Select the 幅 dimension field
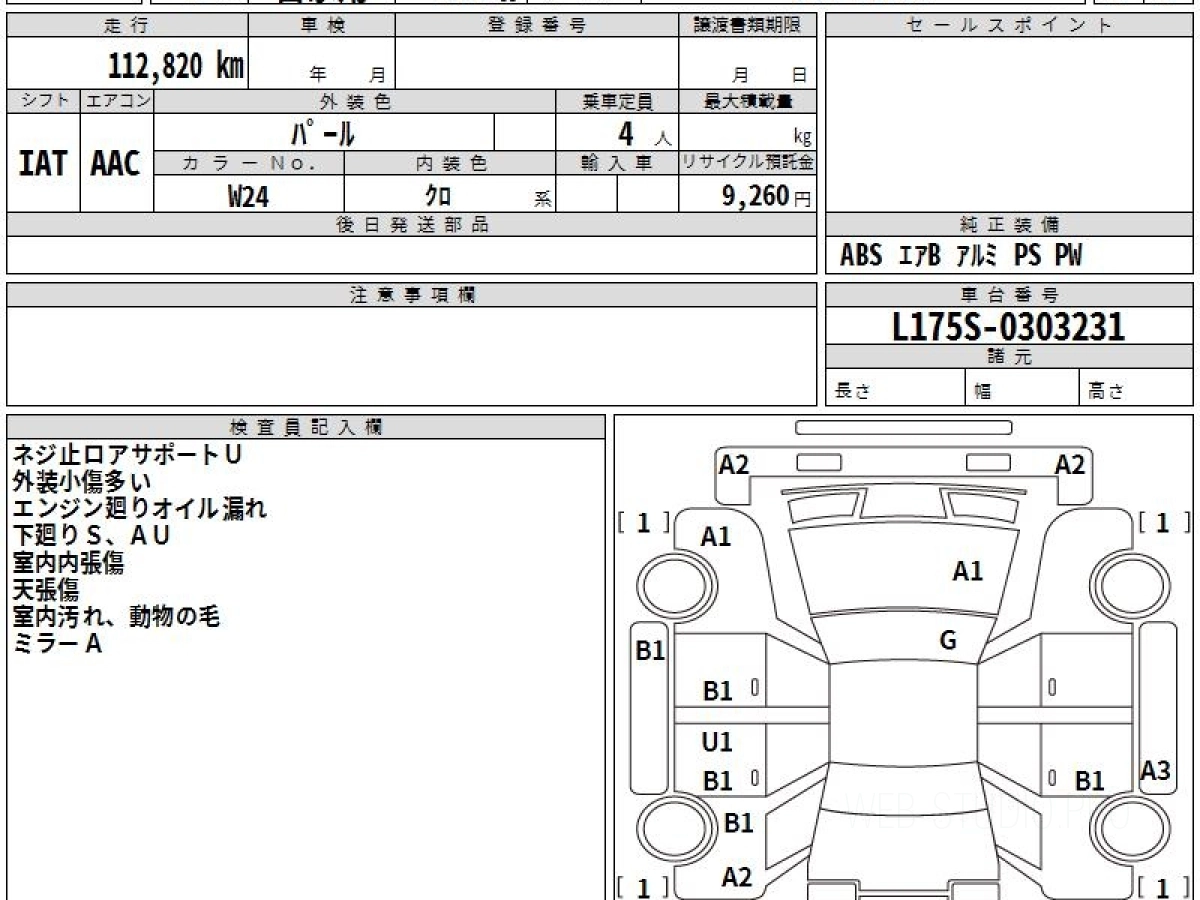 tap(1022, 389)
